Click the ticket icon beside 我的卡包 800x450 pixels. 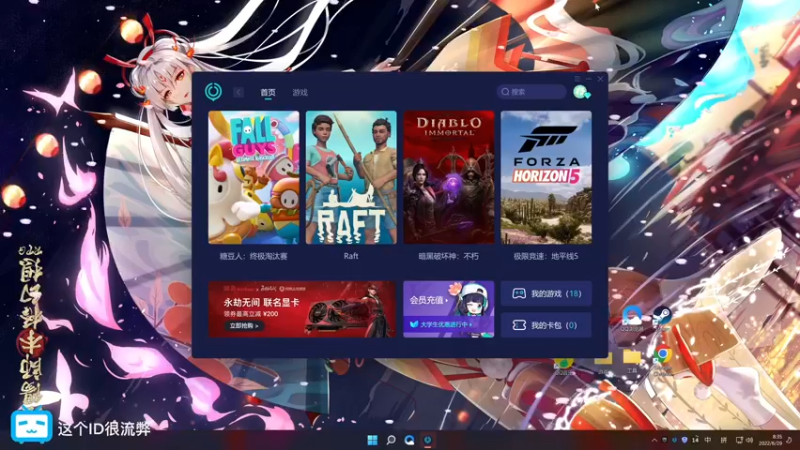click(x=519, y=325)
